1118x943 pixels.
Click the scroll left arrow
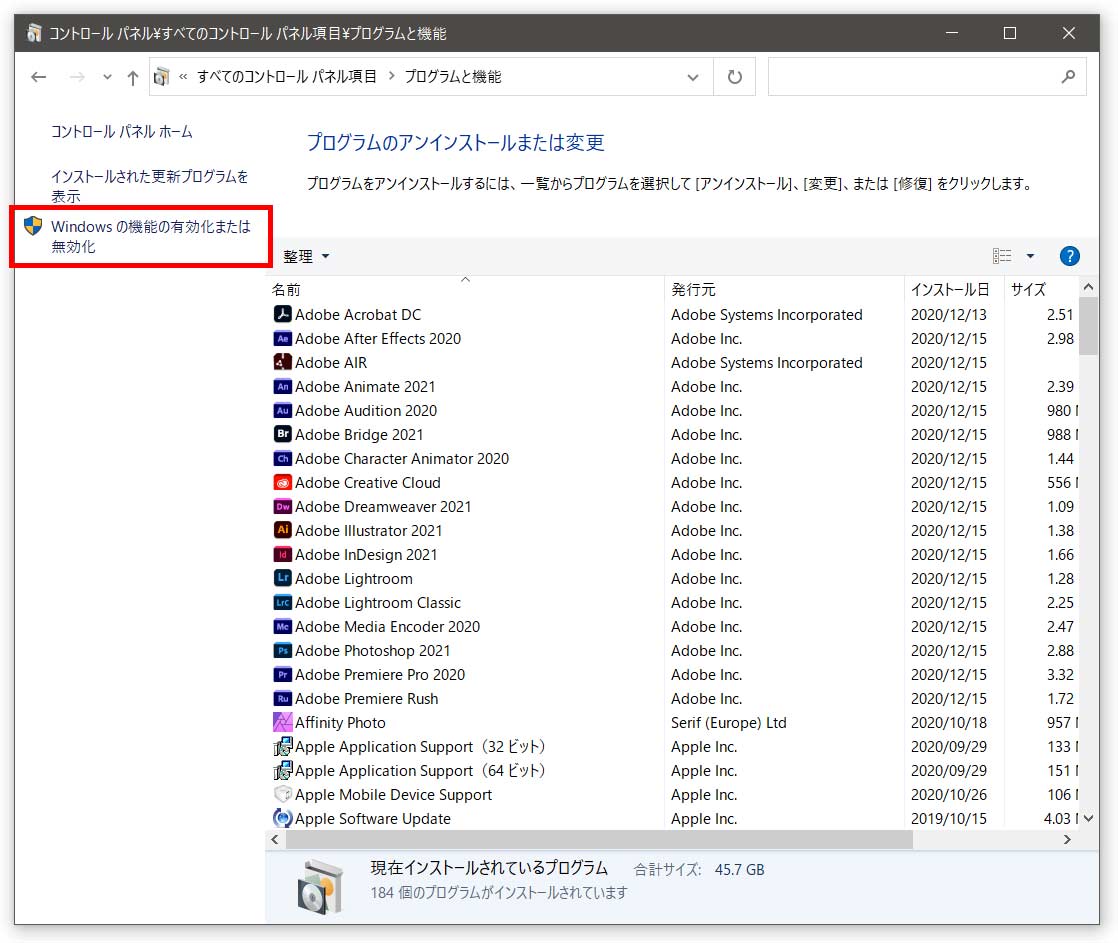275,840
